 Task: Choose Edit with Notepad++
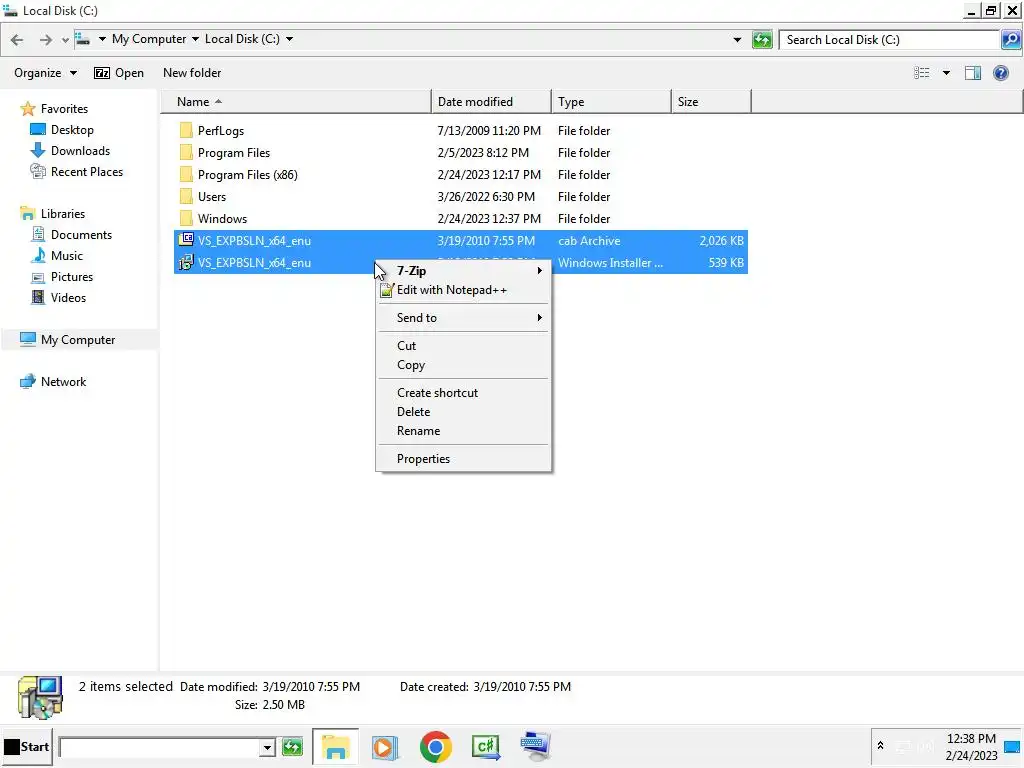464,290
